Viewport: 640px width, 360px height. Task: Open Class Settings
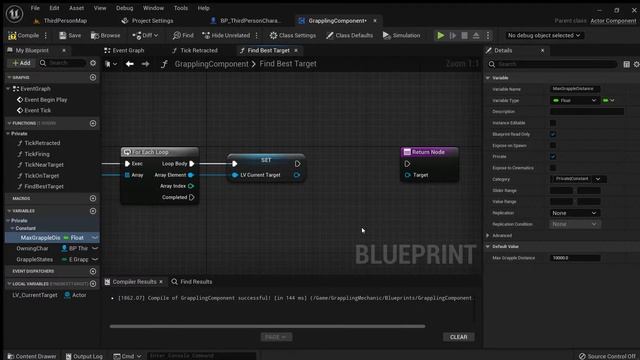[x=293, y=36]
